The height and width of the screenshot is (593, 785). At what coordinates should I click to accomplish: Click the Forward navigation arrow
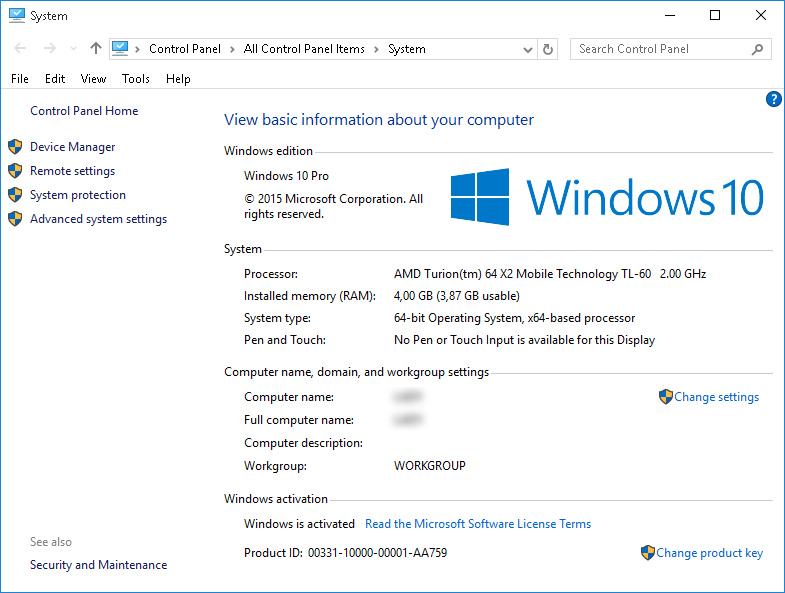(x=50, y=49)
